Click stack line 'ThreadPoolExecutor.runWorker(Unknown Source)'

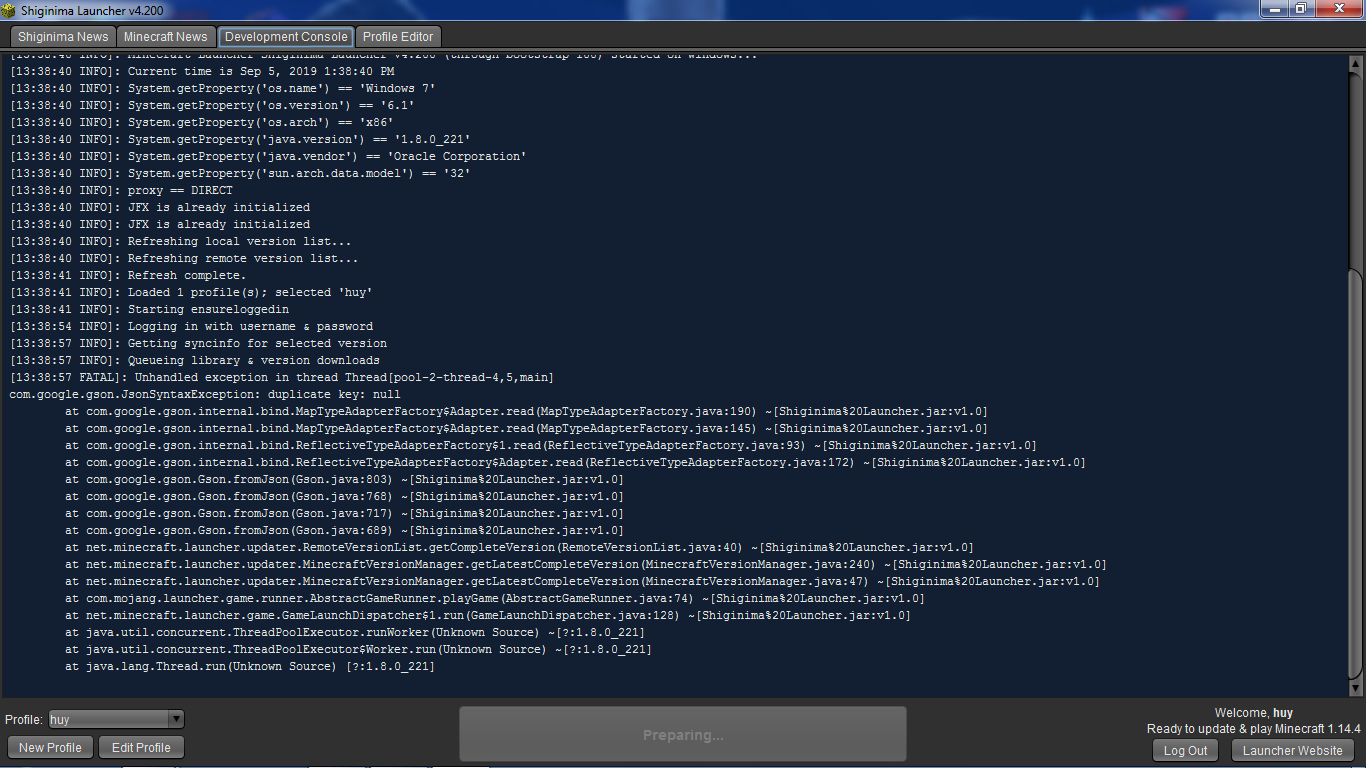[x=355, y=632]
